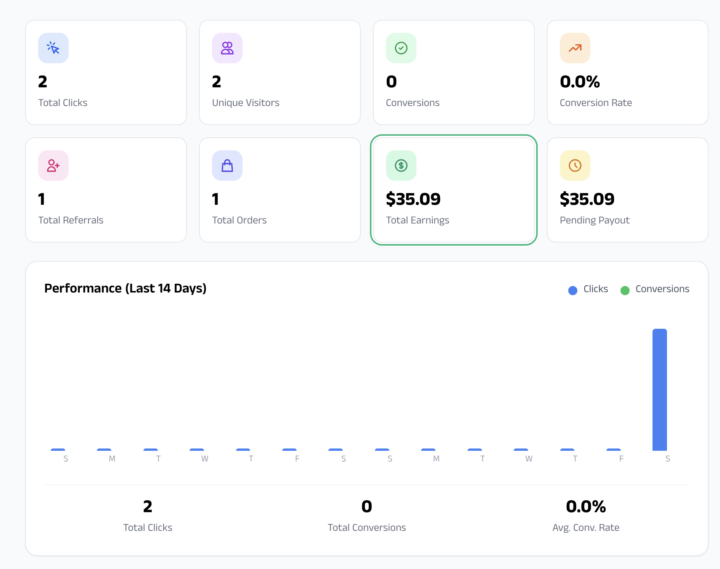Click the Total Clicks summary below chart
Image resolution: width=720 pixels, height=569 pixels.
pyautogui.click(x=148, y=515)
